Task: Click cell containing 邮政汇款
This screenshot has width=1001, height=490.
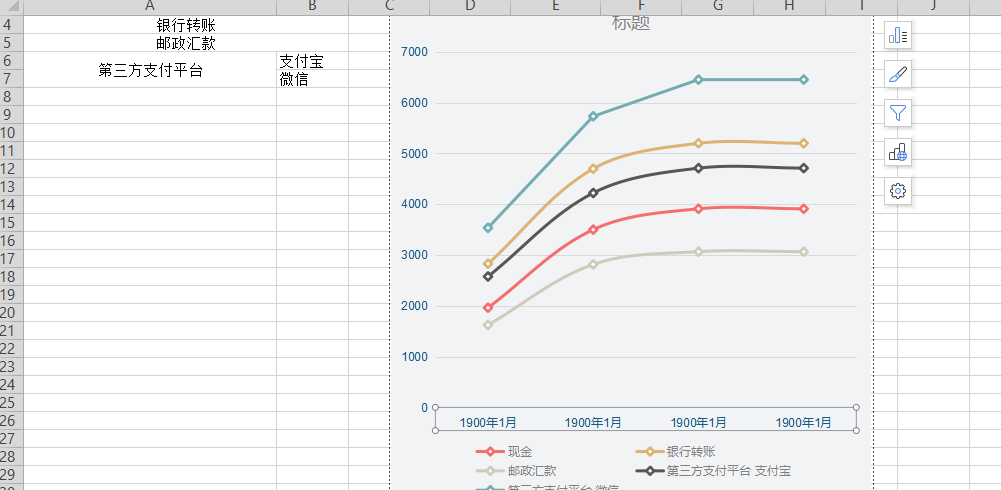Action: (186, 43)
